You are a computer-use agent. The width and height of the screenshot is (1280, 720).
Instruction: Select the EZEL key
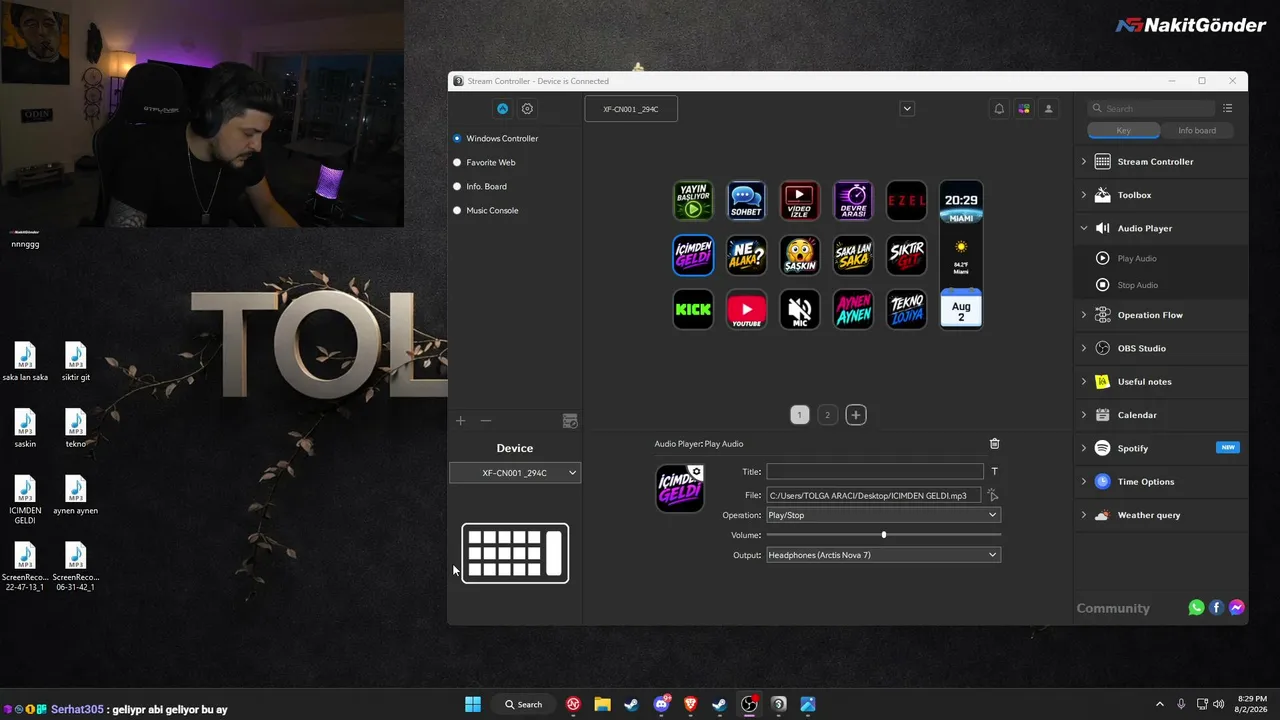[x=907, y=201]
